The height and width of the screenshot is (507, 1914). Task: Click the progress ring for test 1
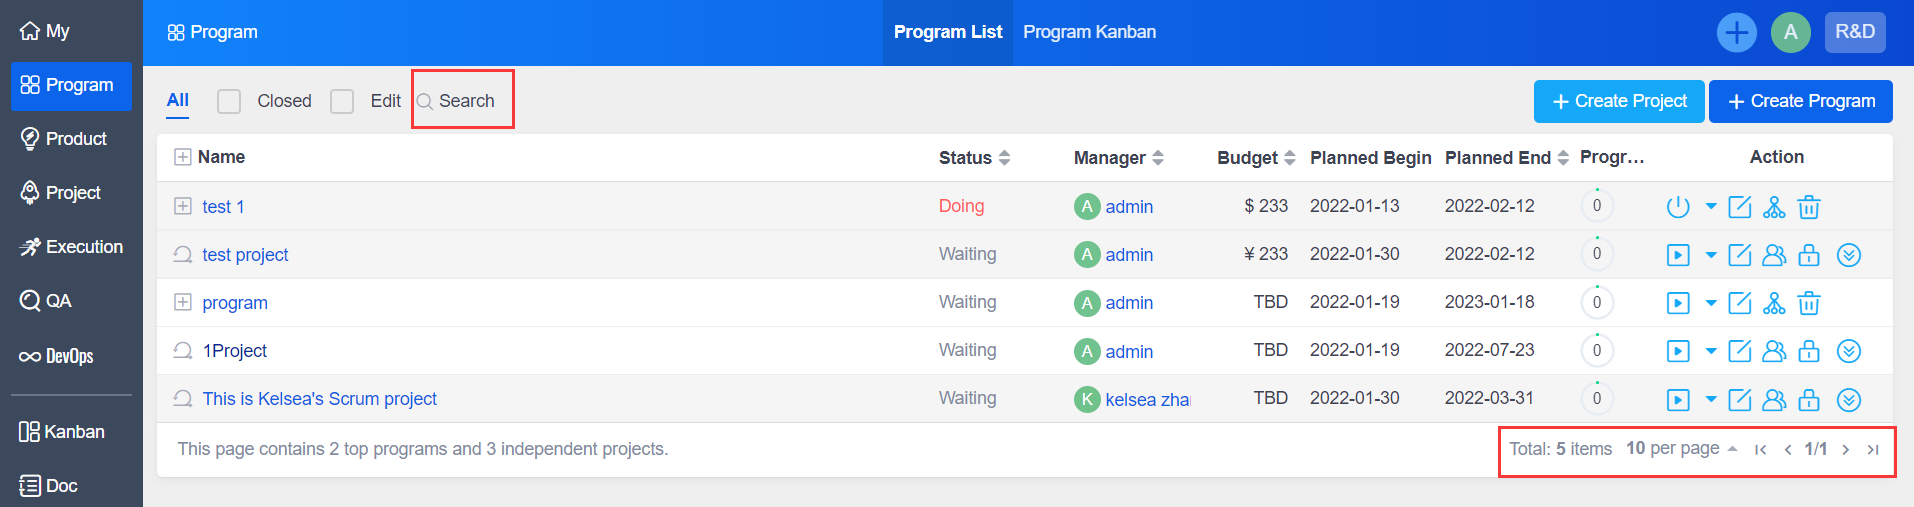1596,206
